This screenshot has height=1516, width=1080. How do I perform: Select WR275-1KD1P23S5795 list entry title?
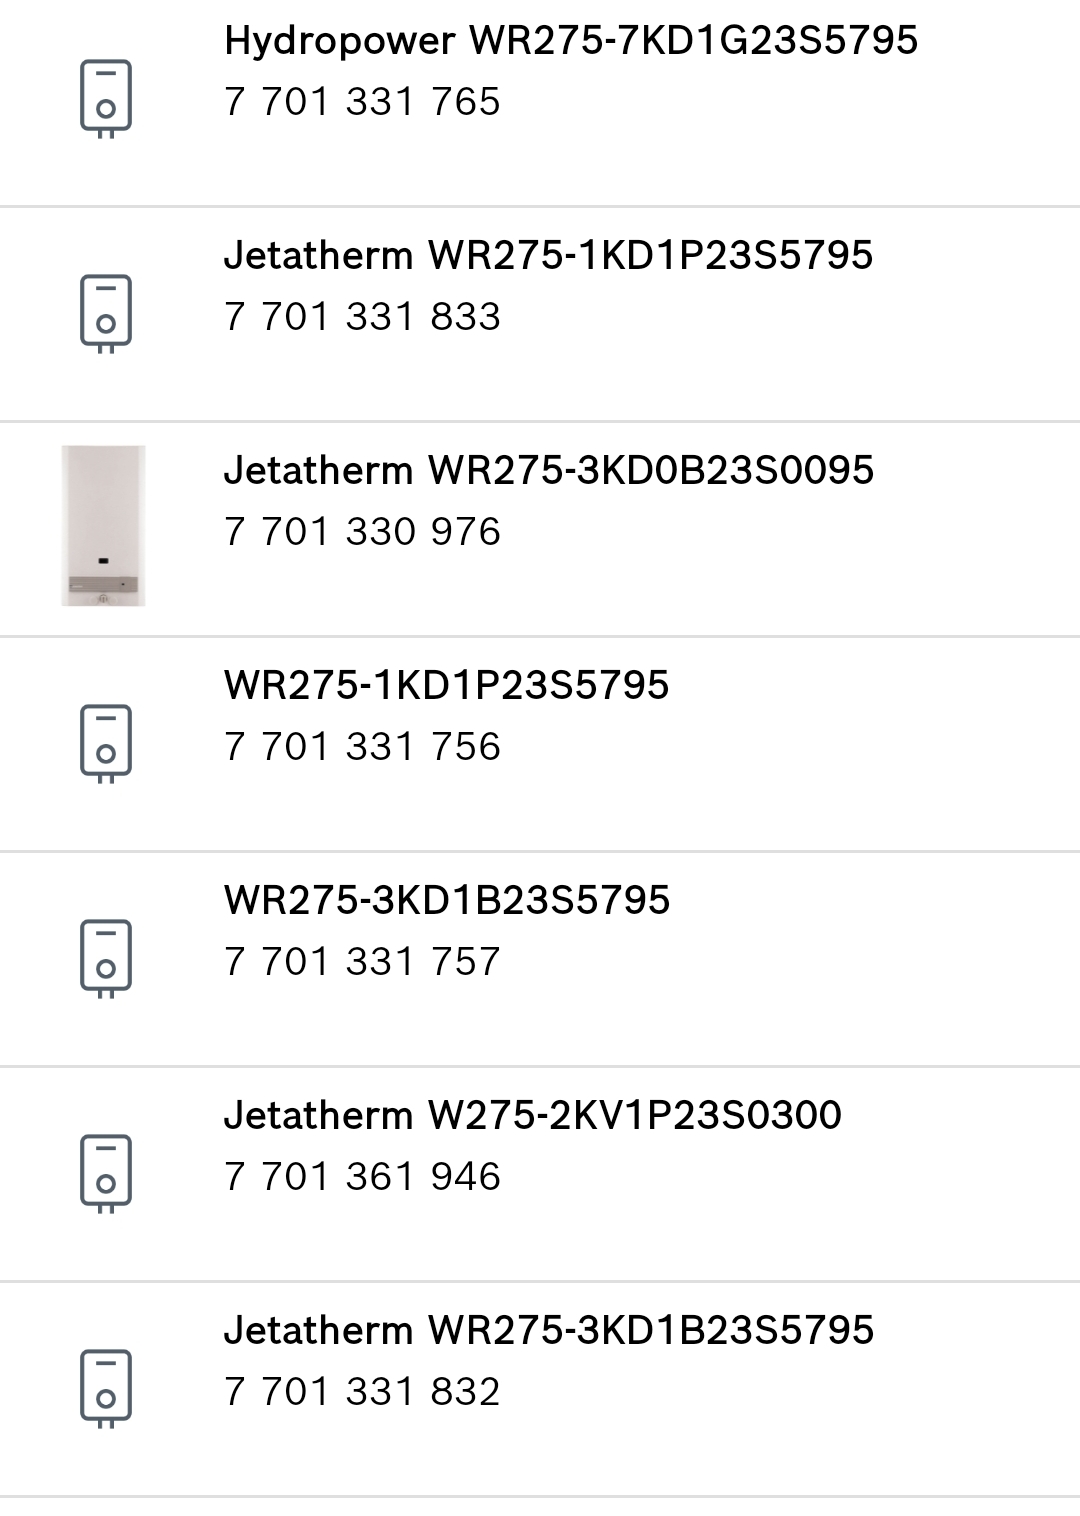(447, 686)
